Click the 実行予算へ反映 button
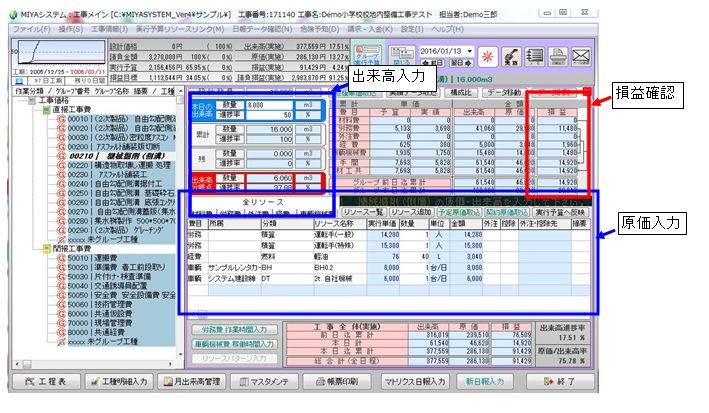Image resolution: width=709 pixels, height=413 pixels. (x=560, y=212)
